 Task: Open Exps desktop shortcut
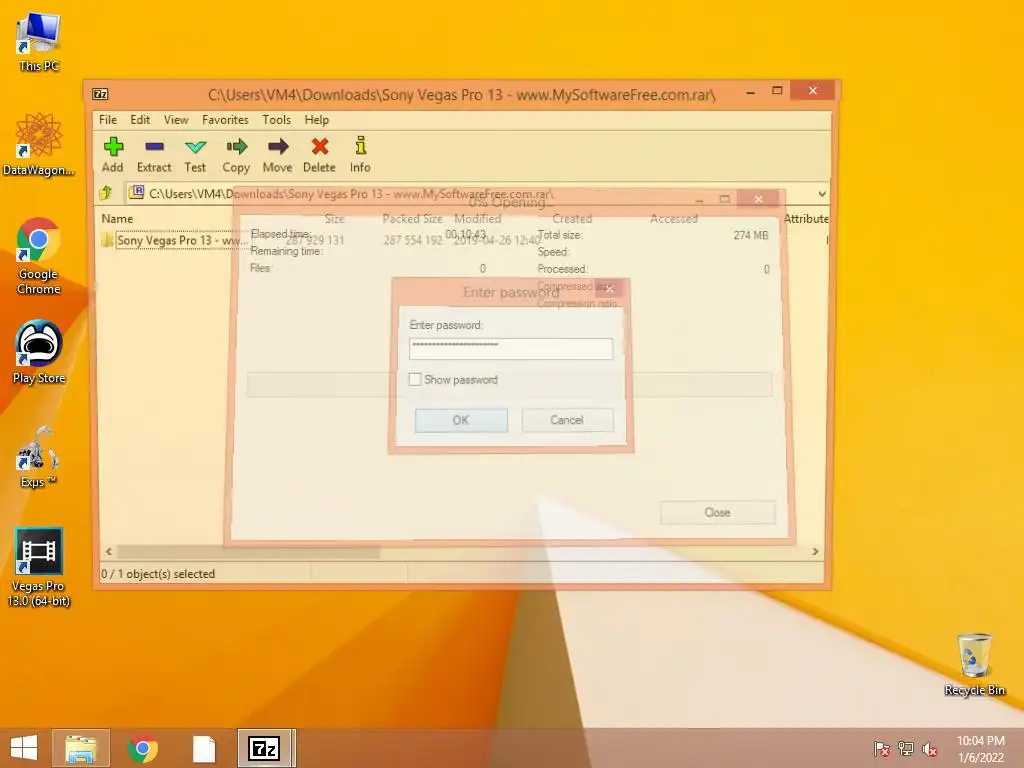39,456
